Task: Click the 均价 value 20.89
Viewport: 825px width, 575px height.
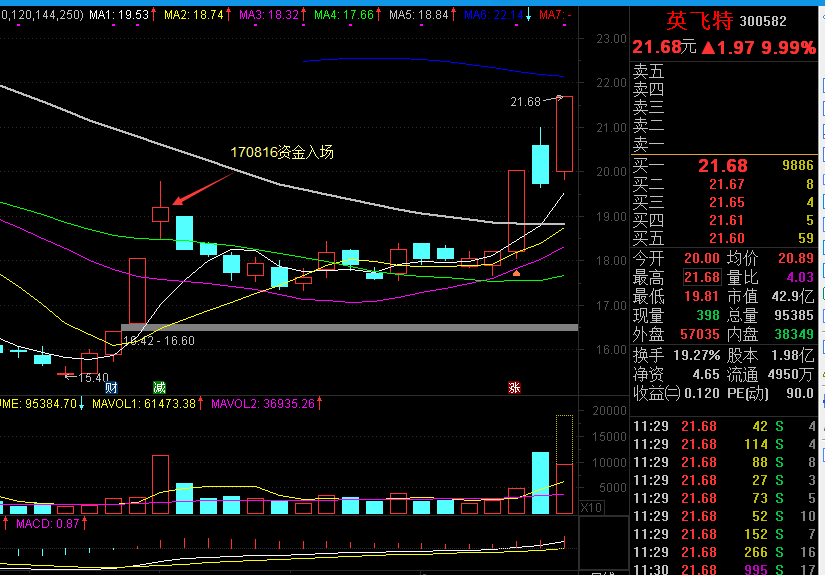Action: point(796,258)
